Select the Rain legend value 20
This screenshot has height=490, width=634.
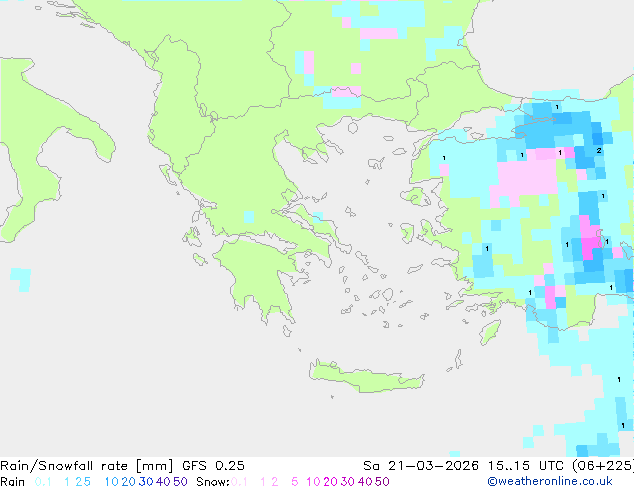point(128,482)
